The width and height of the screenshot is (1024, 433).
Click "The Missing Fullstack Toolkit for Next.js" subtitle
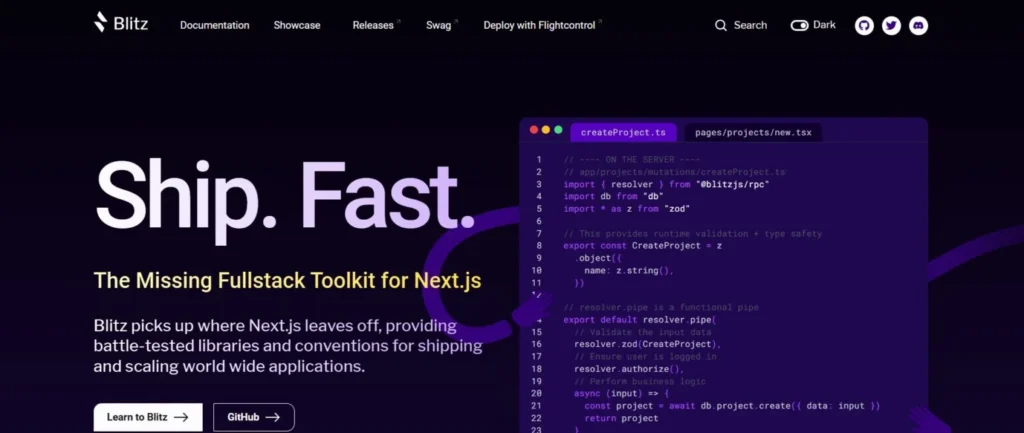point(287,281)
